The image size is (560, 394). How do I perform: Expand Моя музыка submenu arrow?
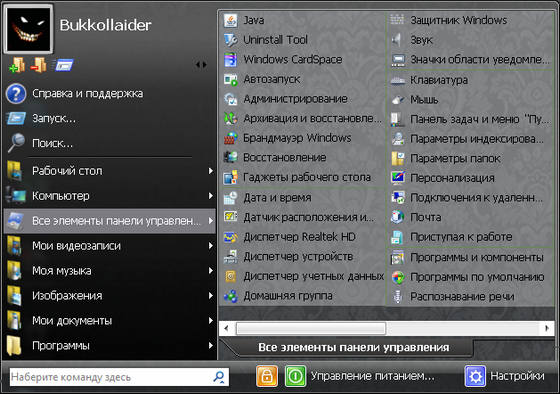(x=211, y=271)
